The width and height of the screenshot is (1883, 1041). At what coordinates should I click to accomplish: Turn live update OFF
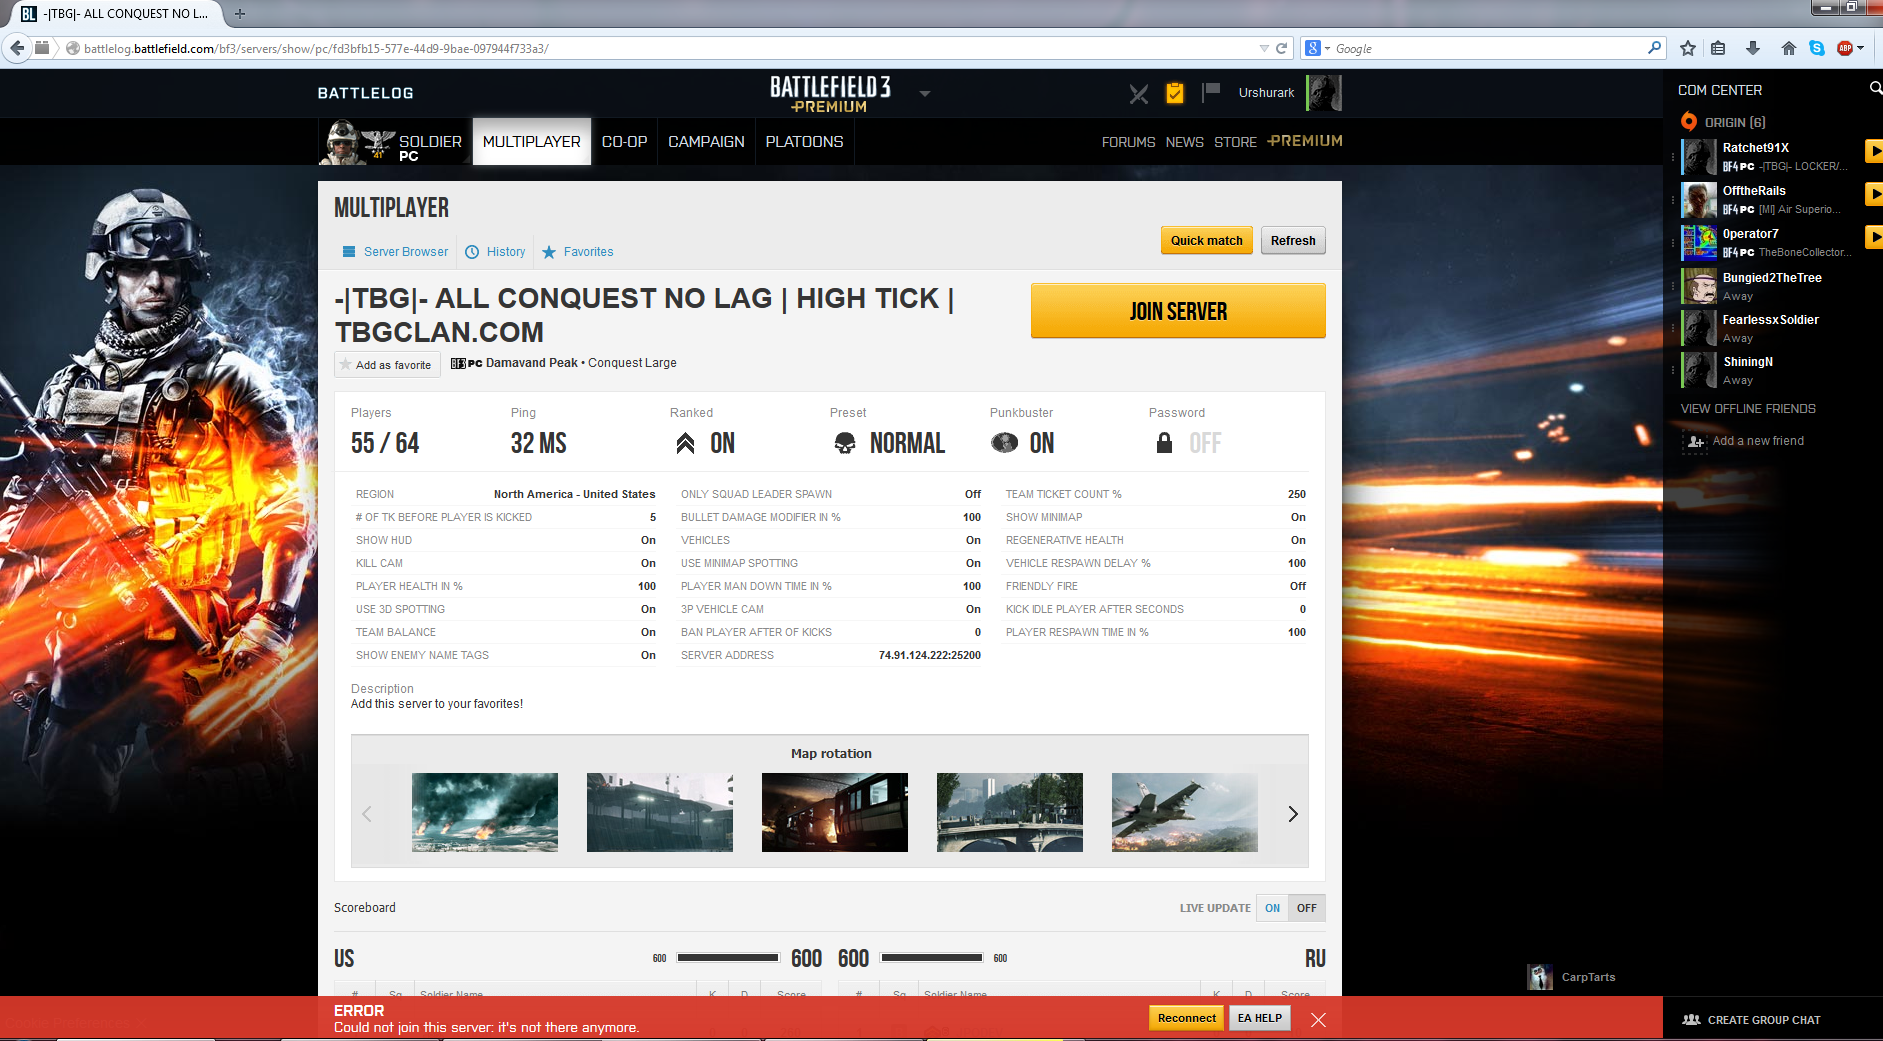[x=1307, y=908]
